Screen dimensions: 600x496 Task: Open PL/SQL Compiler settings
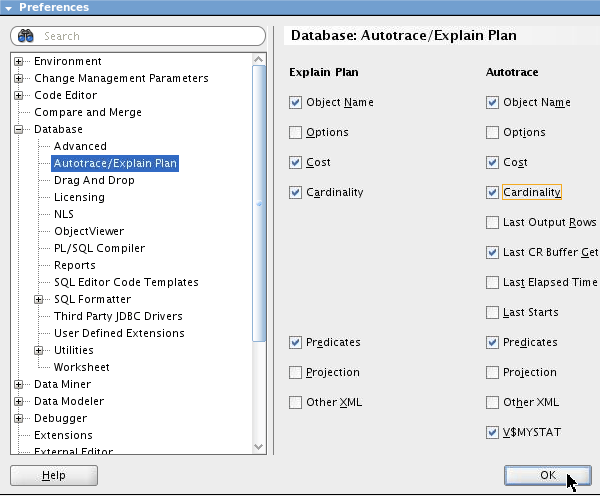[x=99, y=248]
